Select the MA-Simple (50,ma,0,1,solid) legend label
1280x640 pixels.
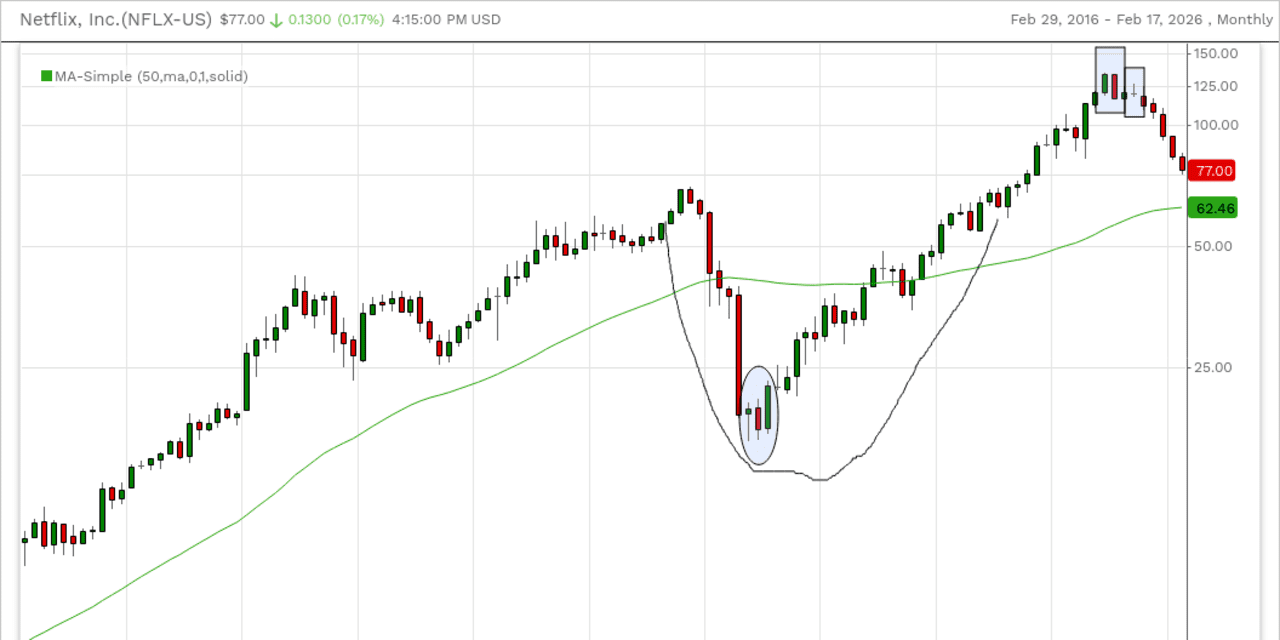pyautogui.click(x=151, y=76)
